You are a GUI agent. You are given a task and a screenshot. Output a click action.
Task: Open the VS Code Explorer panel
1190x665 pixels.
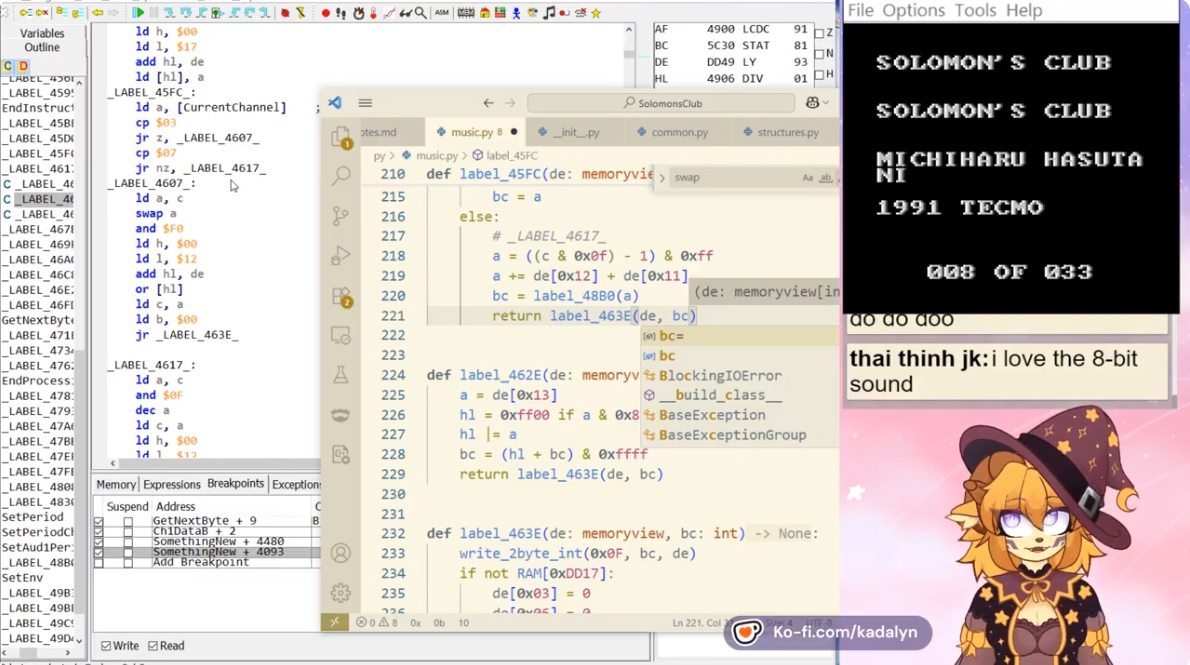(341, 136)
